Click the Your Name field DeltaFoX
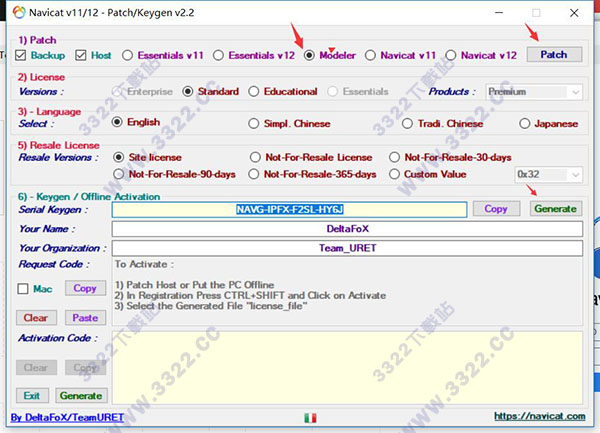600x433 pixels. [x=347, y=229]
